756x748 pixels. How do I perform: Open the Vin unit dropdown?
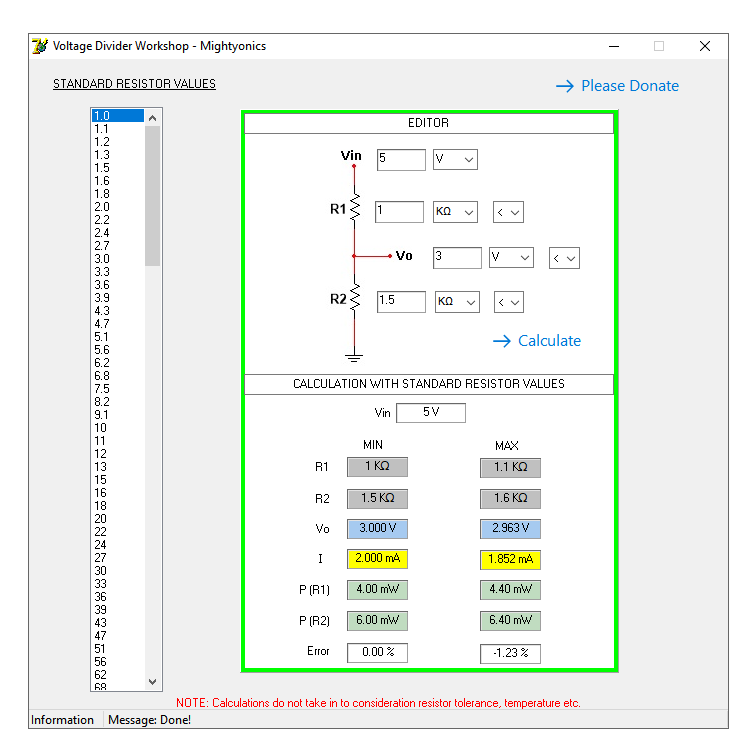click(x=455, y=160)
